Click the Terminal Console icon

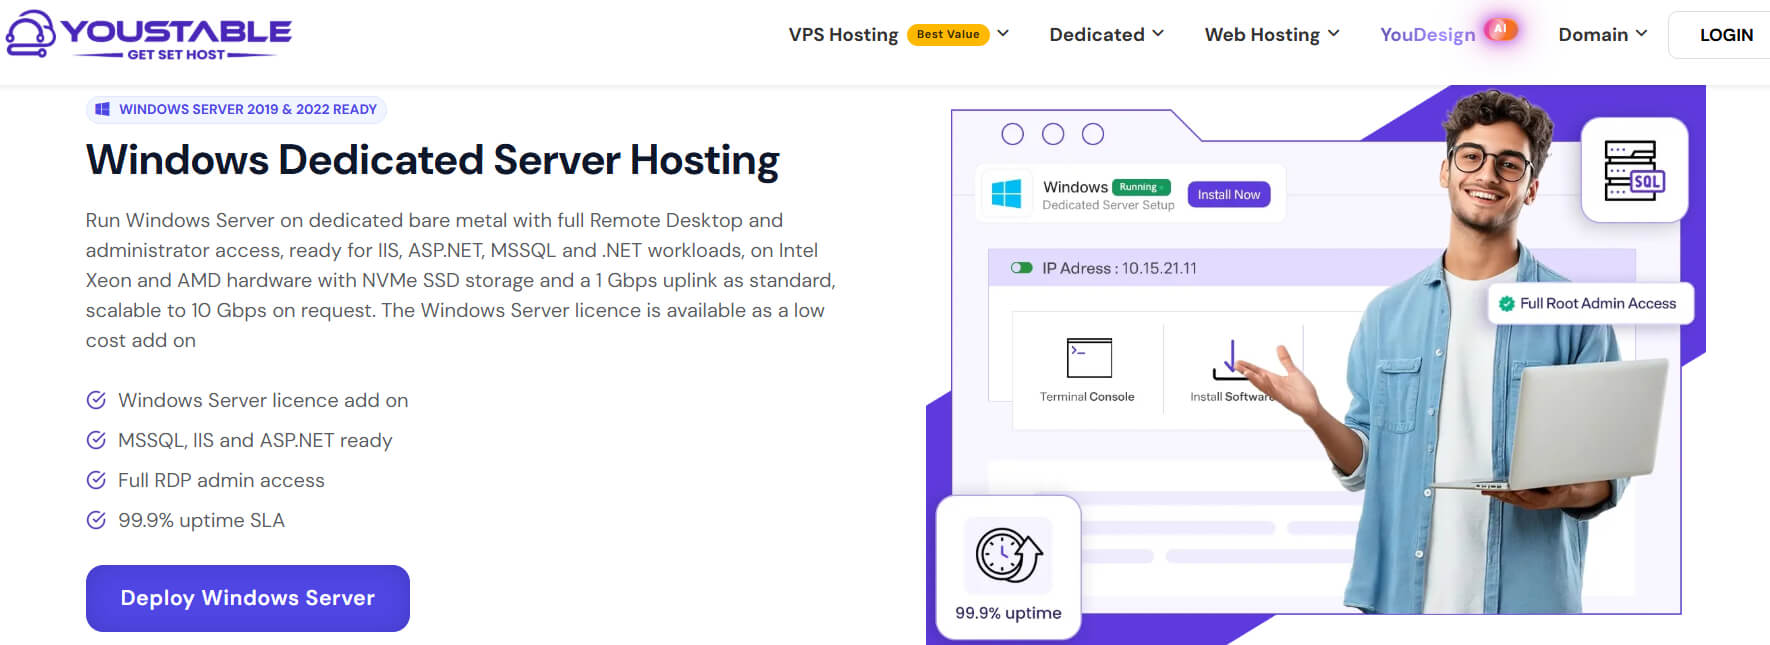(x=1089, y=357)
